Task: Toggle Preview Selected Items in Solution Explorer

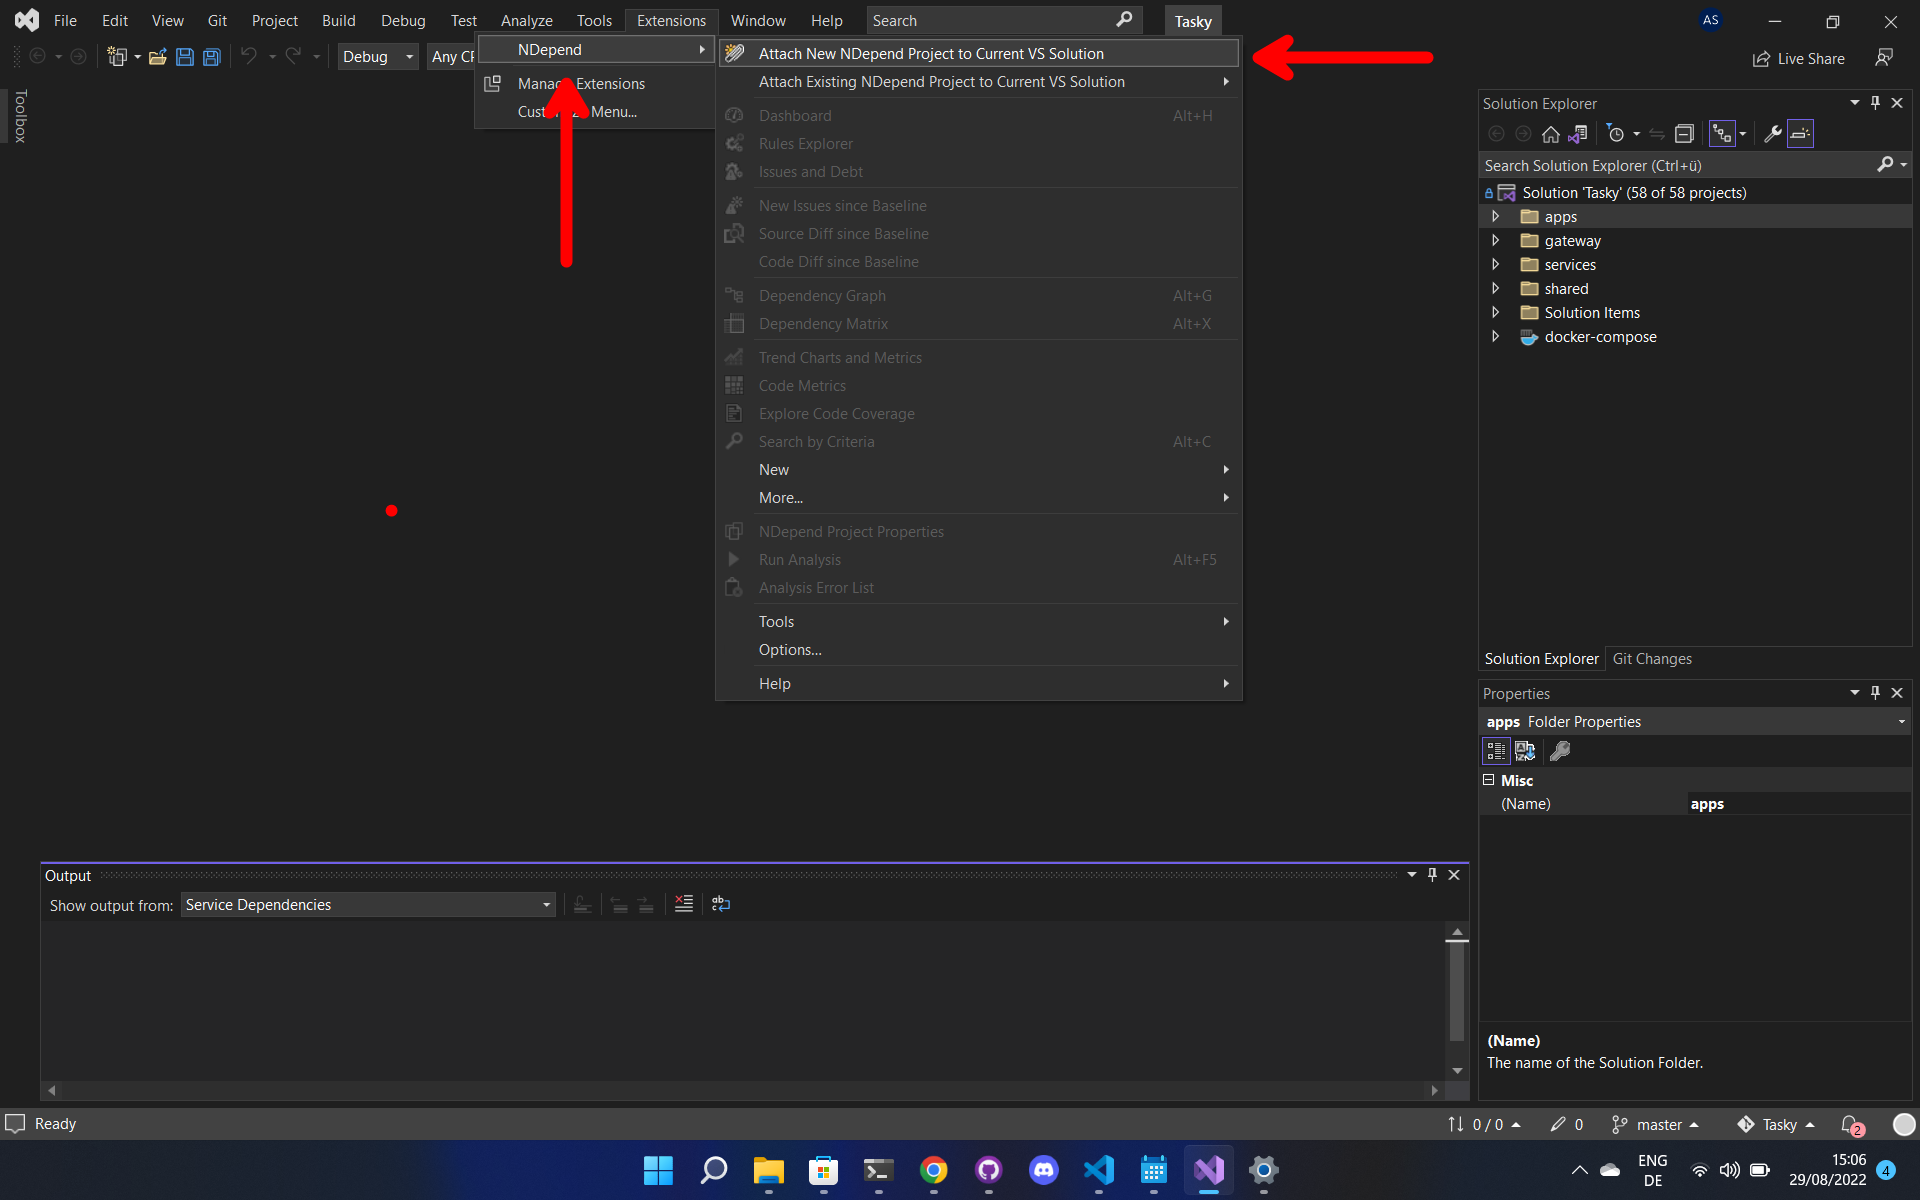Action: pyautogui.click(x=1800, y=134)
